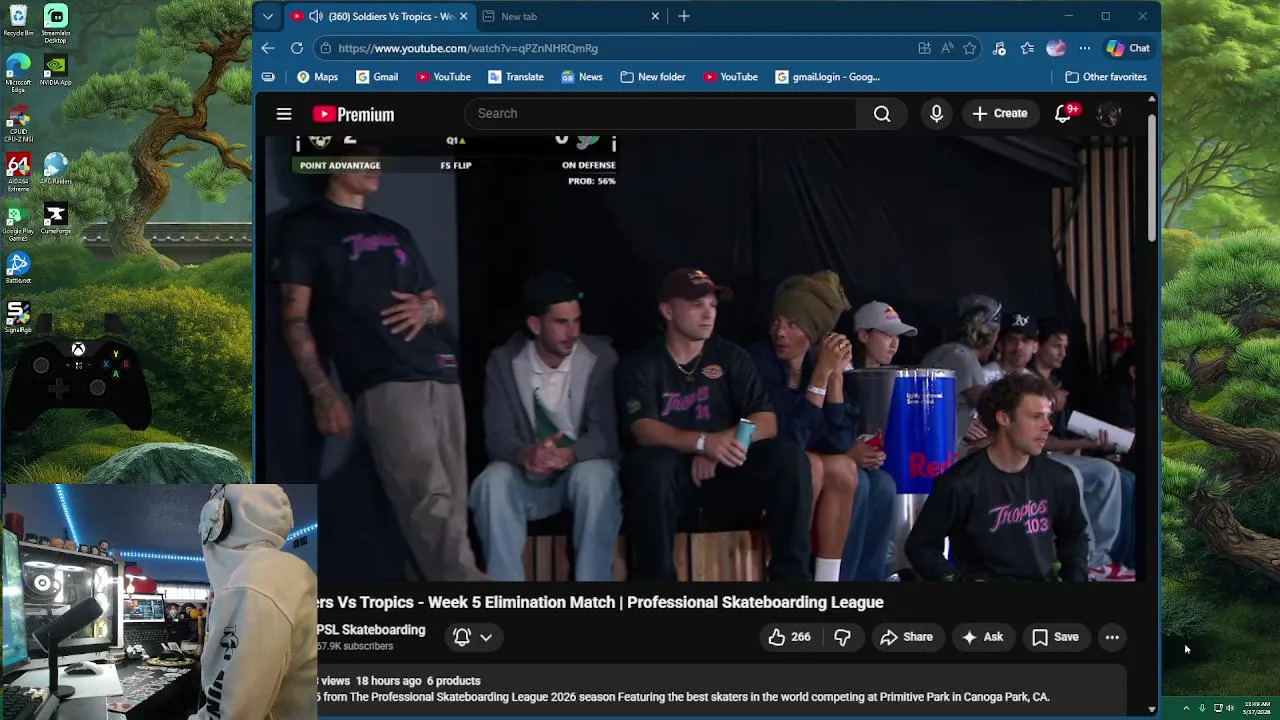The width and height of the screenshot is (1280, 720).
Task: Expand video description 6 products line
Action: (x=454, y=681)
